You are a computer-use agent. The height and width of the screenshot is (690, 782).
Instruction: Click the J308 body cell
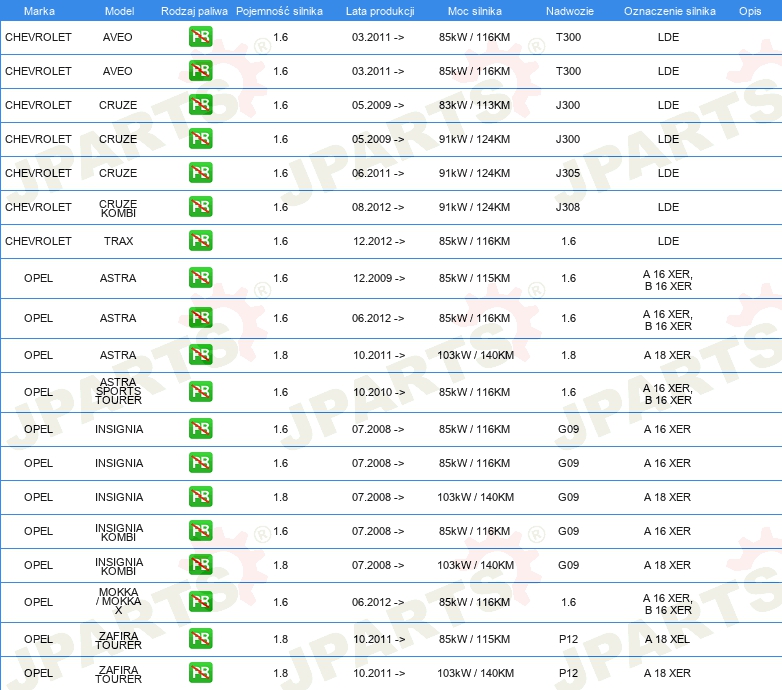[x=568, y=207]
